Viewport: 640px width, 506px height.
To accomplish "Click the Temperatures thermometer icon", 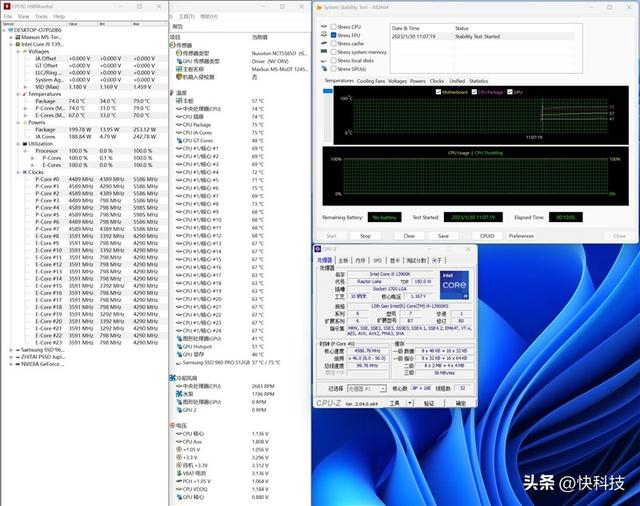I will (24, 94).
